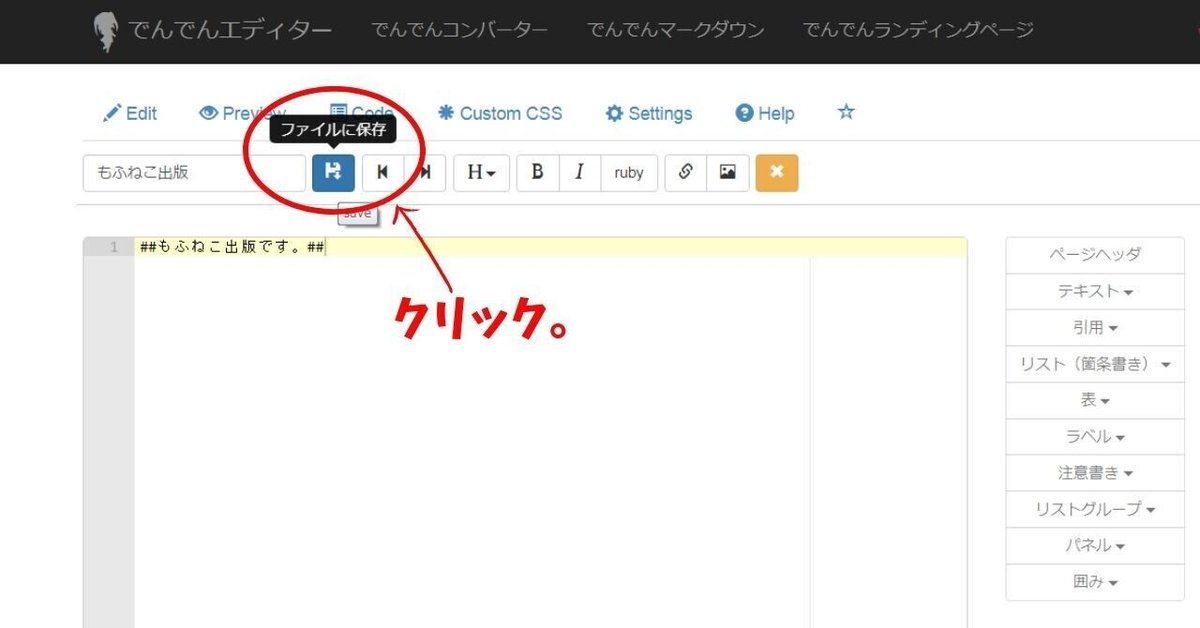Toggle the favorite star next to Help
Image resolution: width=1200 pixels, height=628 pixels.
point(846,113)
